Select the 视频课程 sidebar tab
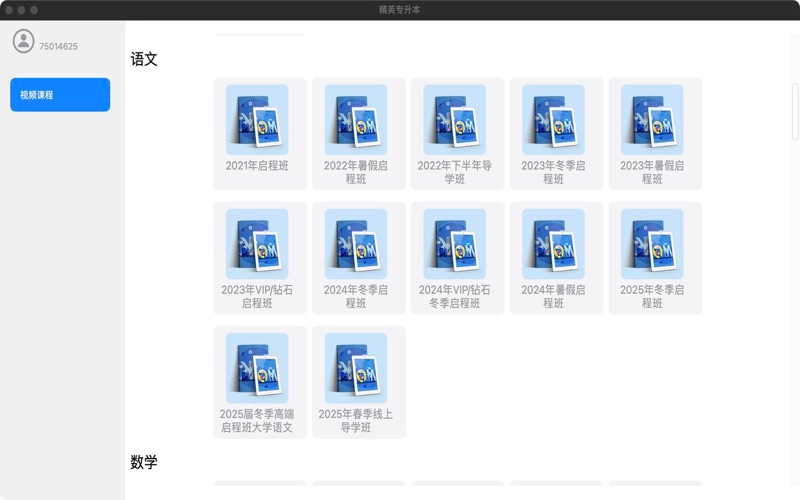Screen dimensions: 800x500 click(60, 95)
